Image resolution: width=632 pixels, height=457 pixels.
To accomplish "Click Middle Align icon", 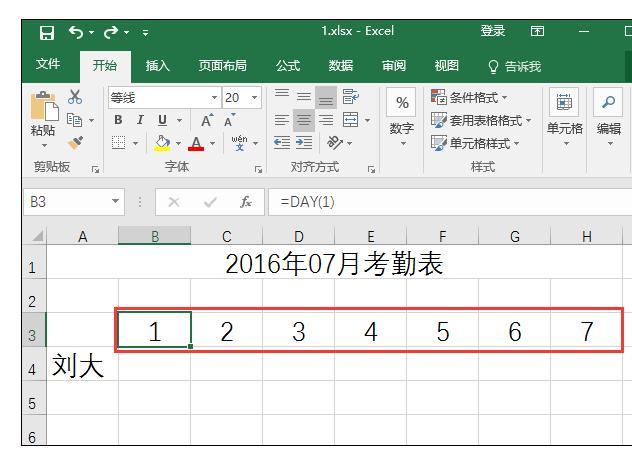I will click(304, 97).
